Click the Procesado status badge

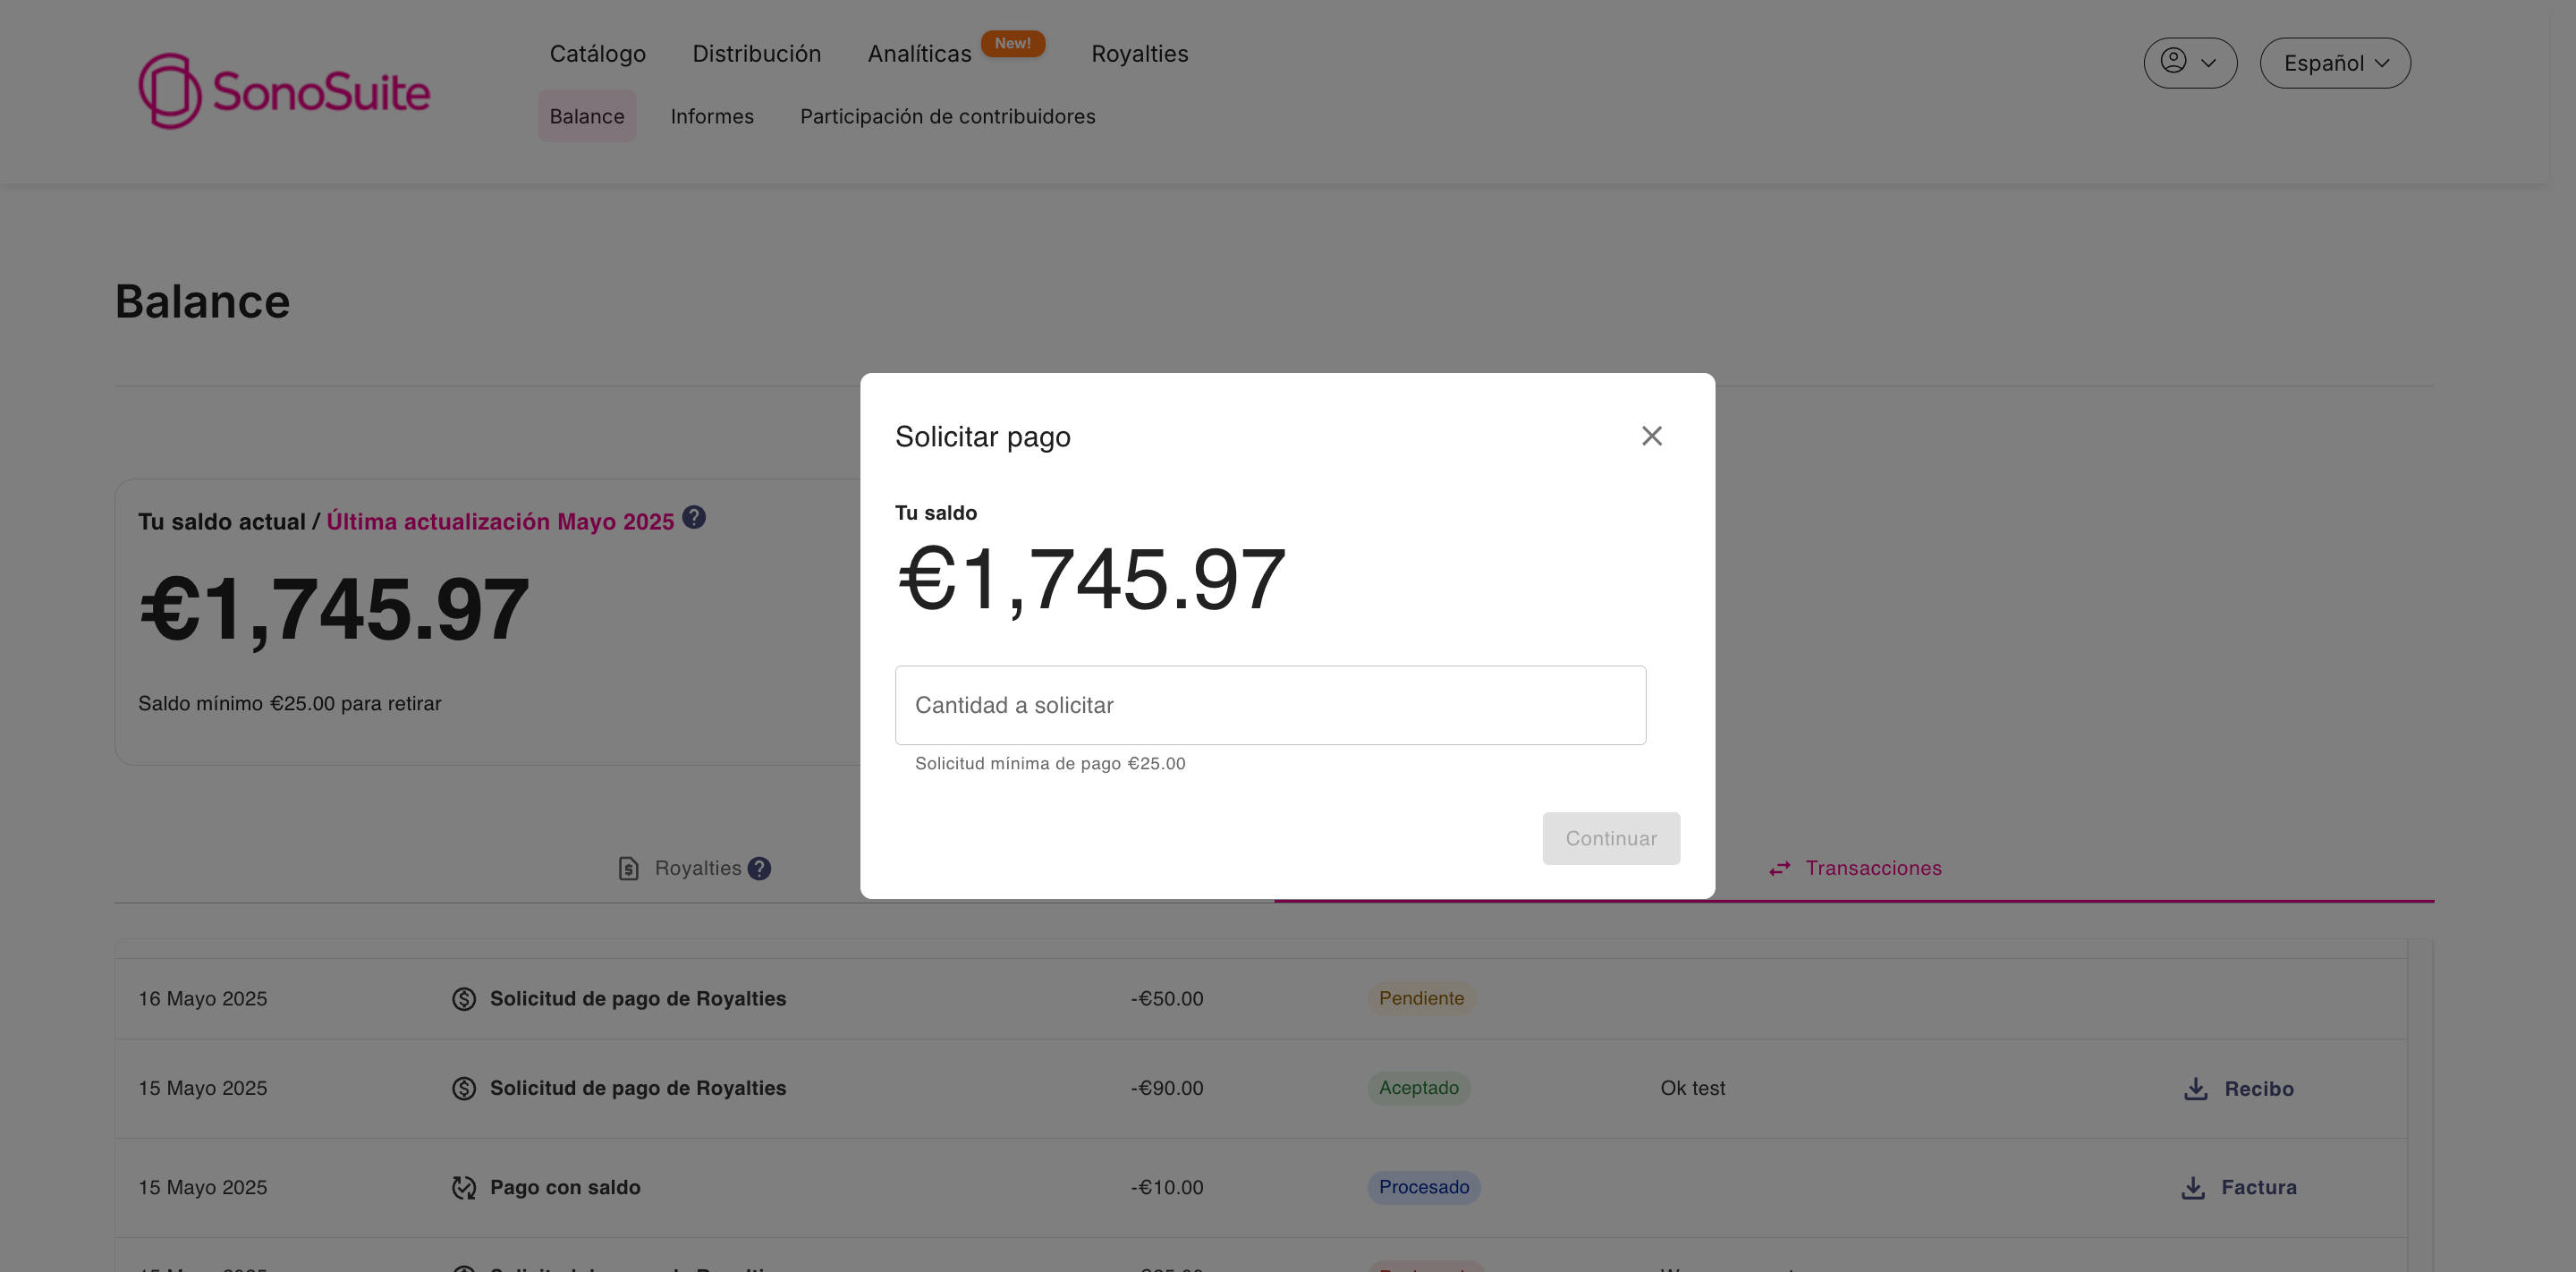[1424, 1187]
